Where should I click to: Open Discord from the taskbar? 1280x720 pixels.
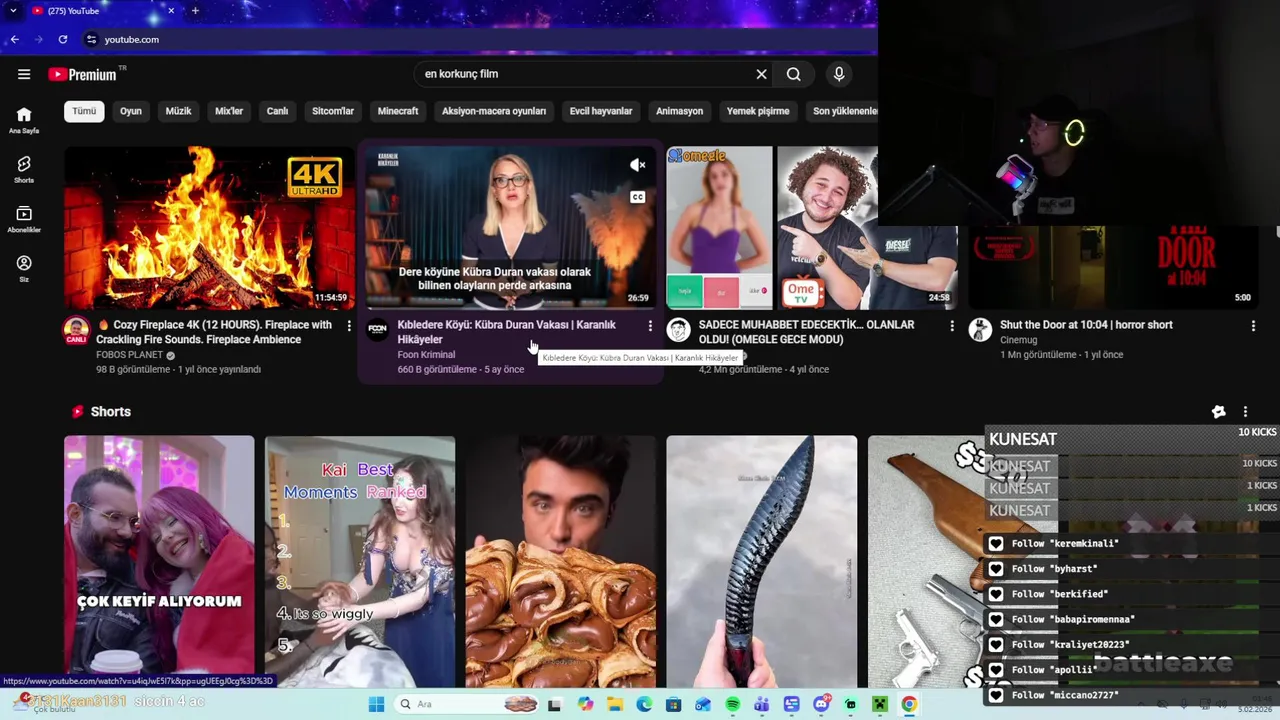point(821,704)
